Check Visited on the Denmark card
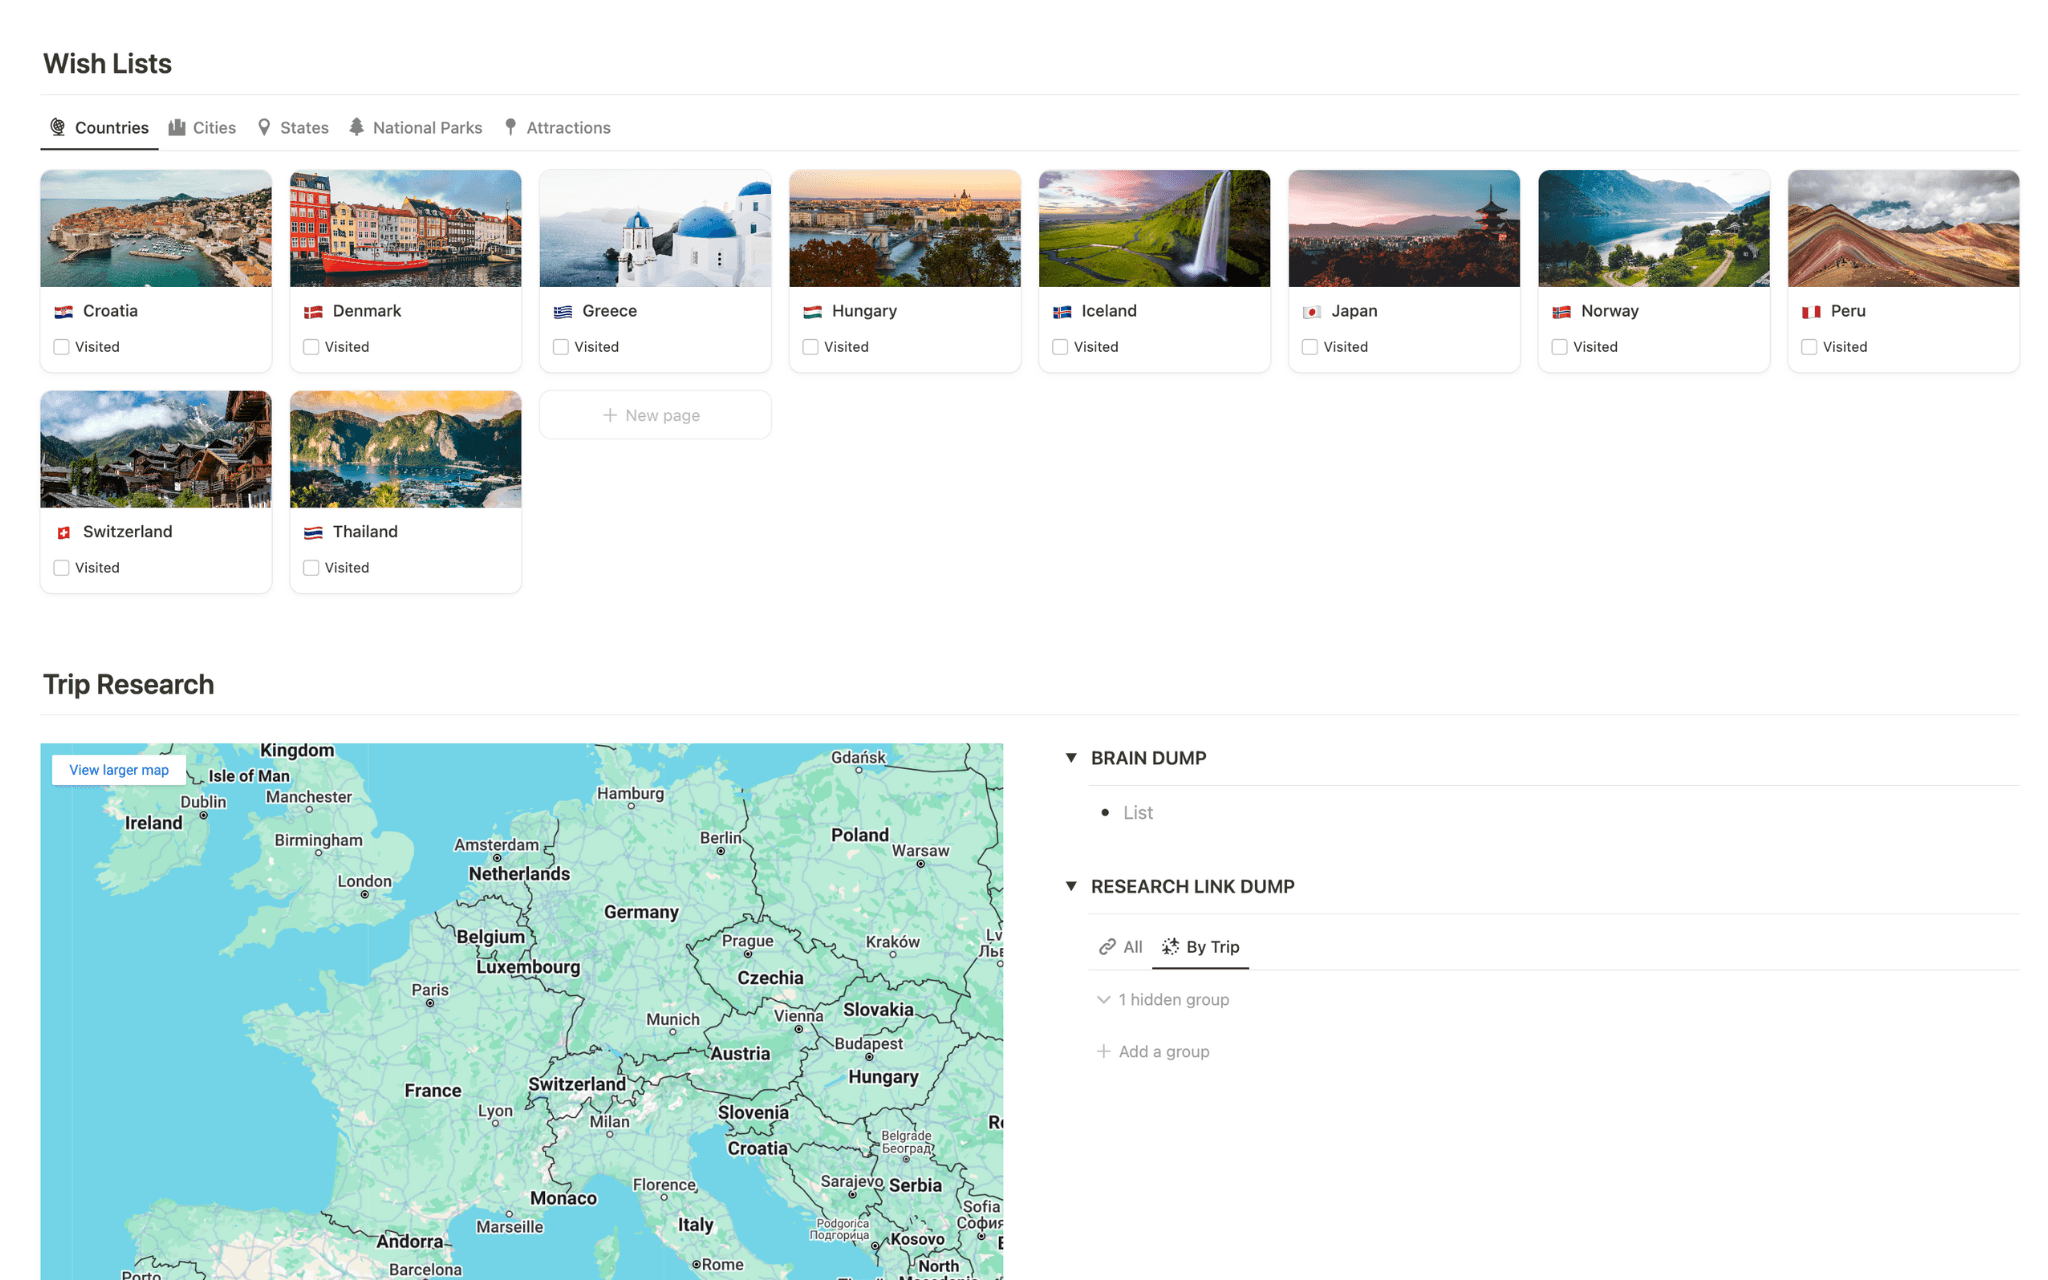Image resolution: width=2048 pixels, height=1280 pixels. coord(311,347)
